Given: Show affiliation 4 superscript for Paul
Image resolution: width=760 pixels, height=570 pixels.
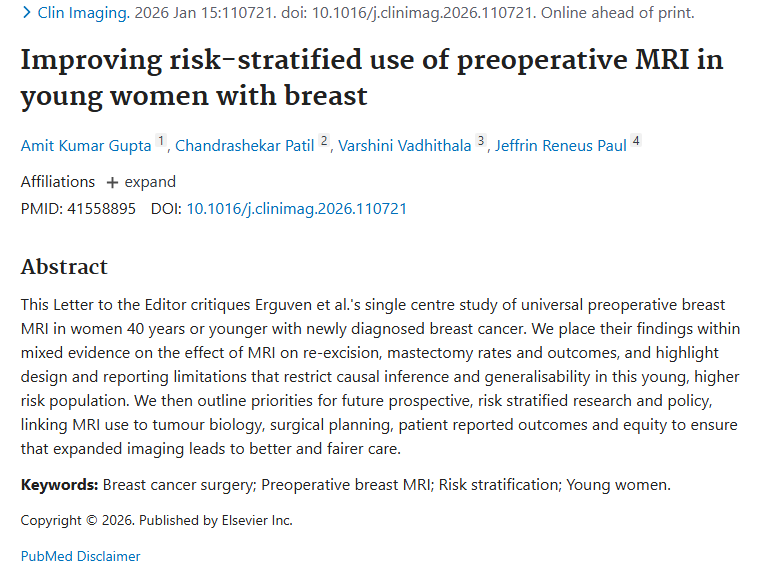Looking at the screenshot, I should 636,142.
